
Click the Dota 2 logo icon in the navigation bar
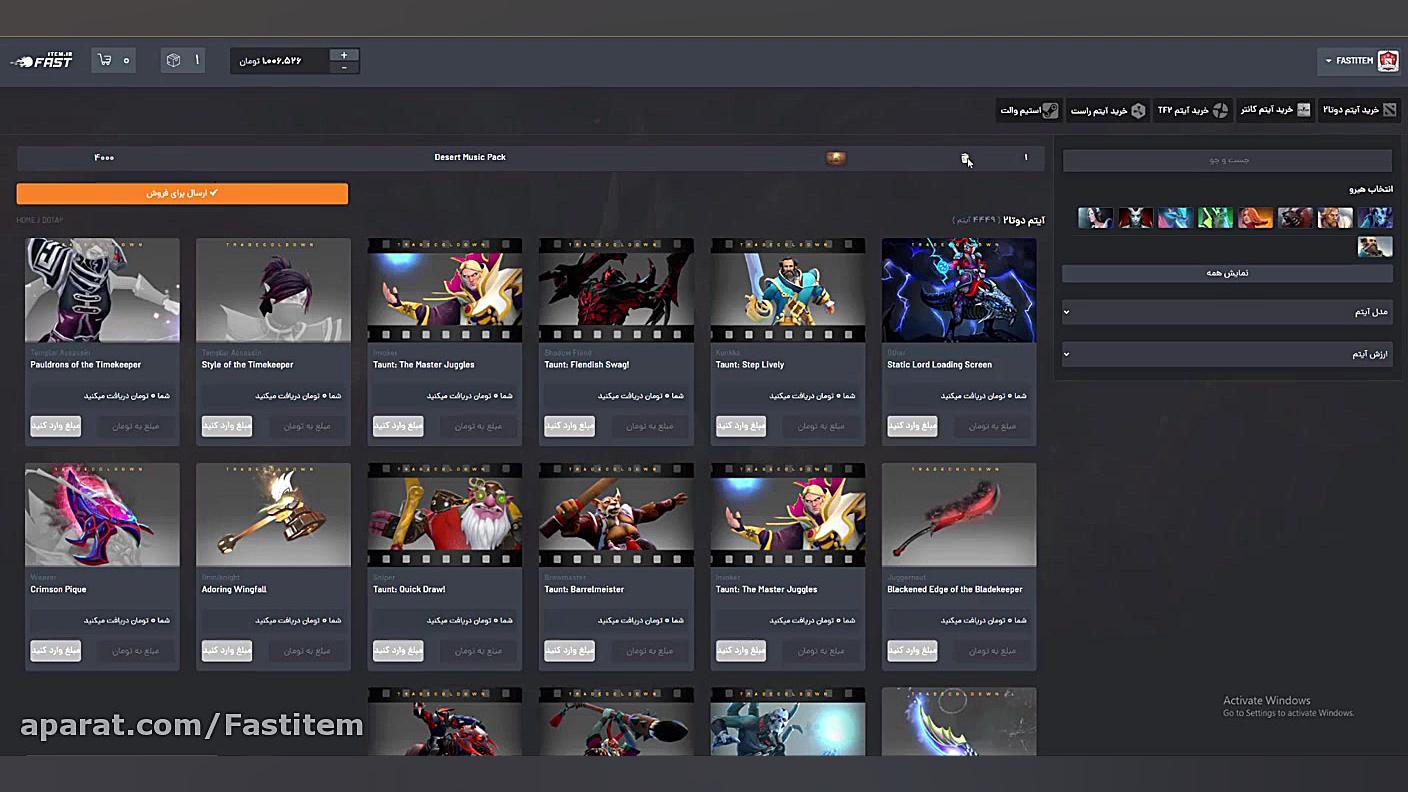pos(1389,110)
